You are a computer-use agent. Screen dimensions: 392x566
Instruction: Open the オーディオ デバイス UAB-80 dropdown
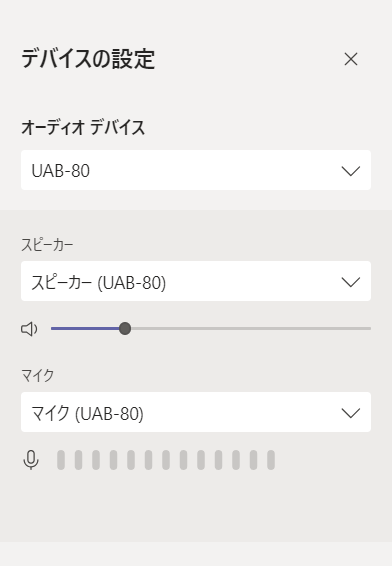coord(196,170)
